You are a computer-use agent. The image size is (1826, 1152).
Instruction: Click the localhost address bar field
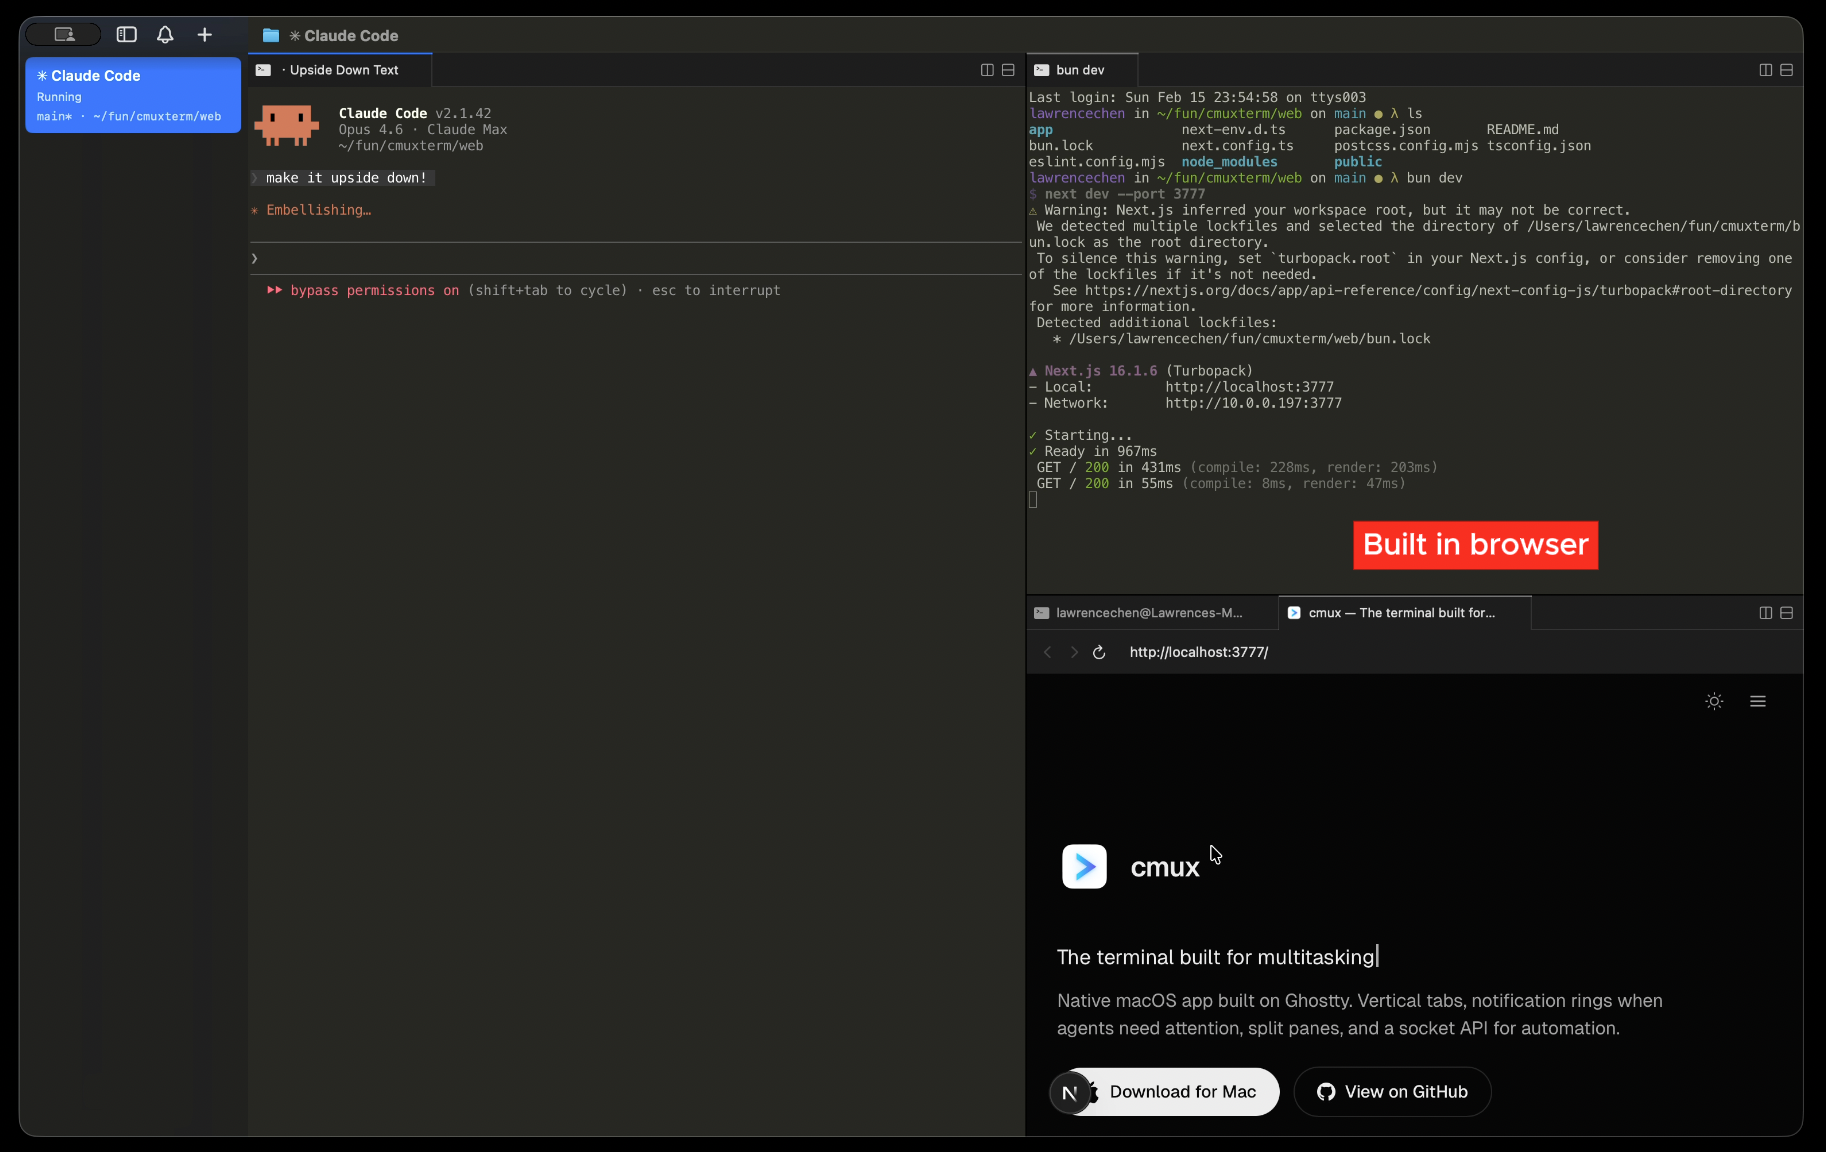1198,652
